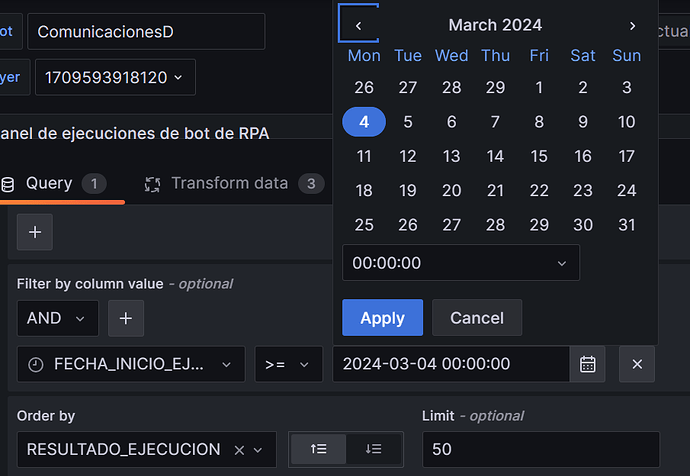Remove the FECHA_INICIO filter with X
690x476 pixels.
(637, 364)
